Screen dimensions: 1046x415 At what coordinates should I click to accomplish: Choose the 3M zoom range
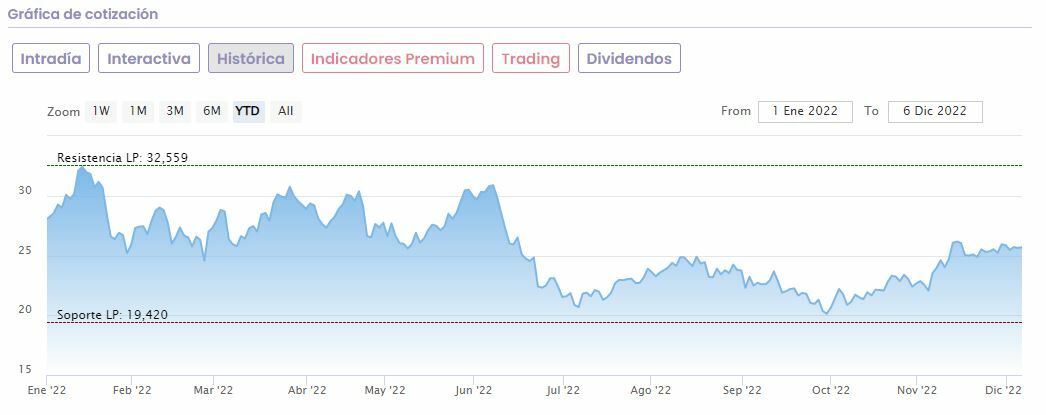coord(175,111)
